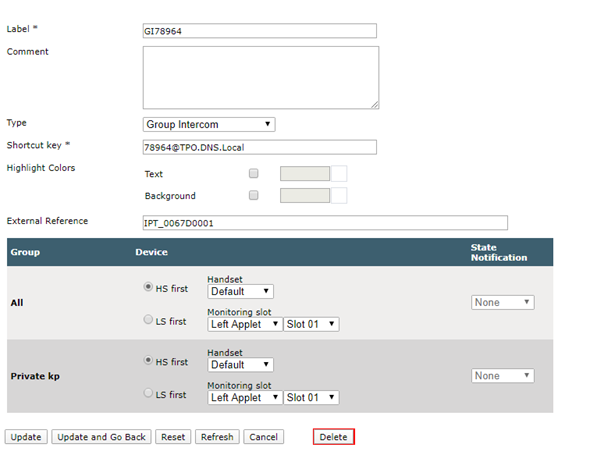597x462 pixels.
Task: Click the Reset button
Action: (173, 437)
